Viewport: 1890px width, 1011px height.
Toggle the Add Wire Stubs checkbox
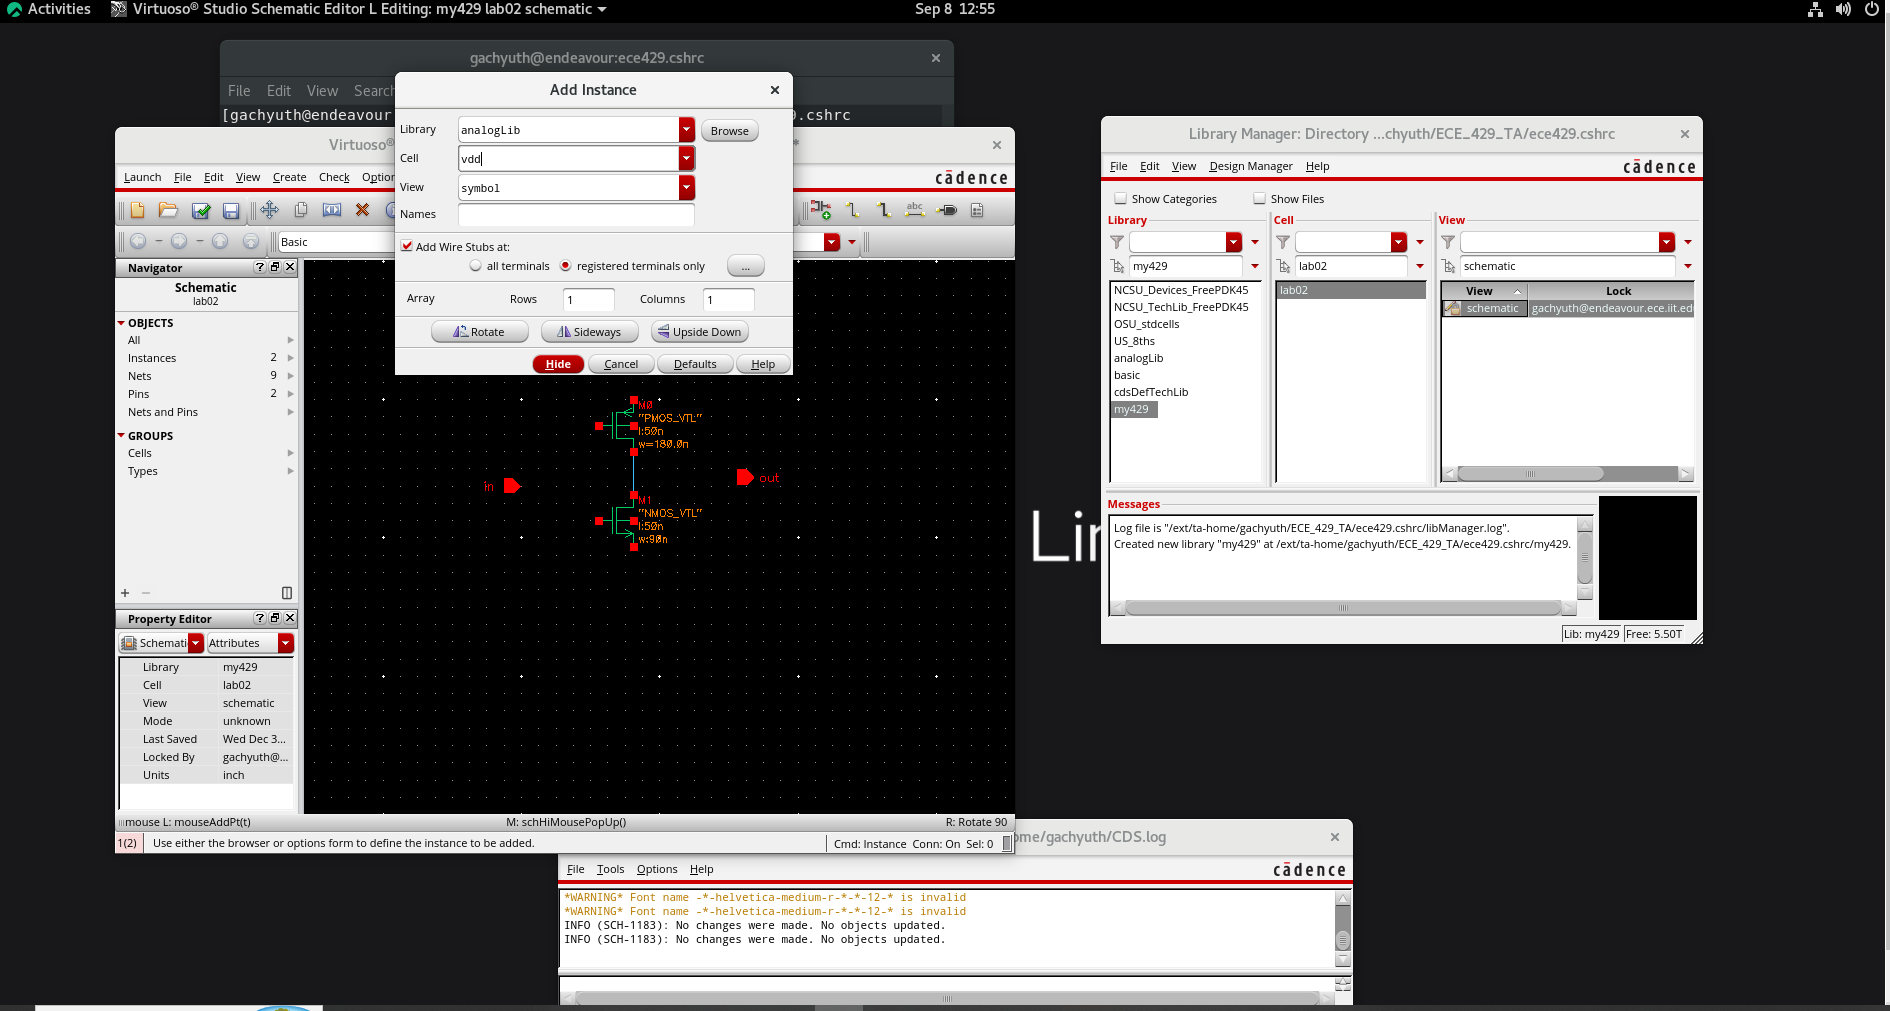[x=407, y=246]
